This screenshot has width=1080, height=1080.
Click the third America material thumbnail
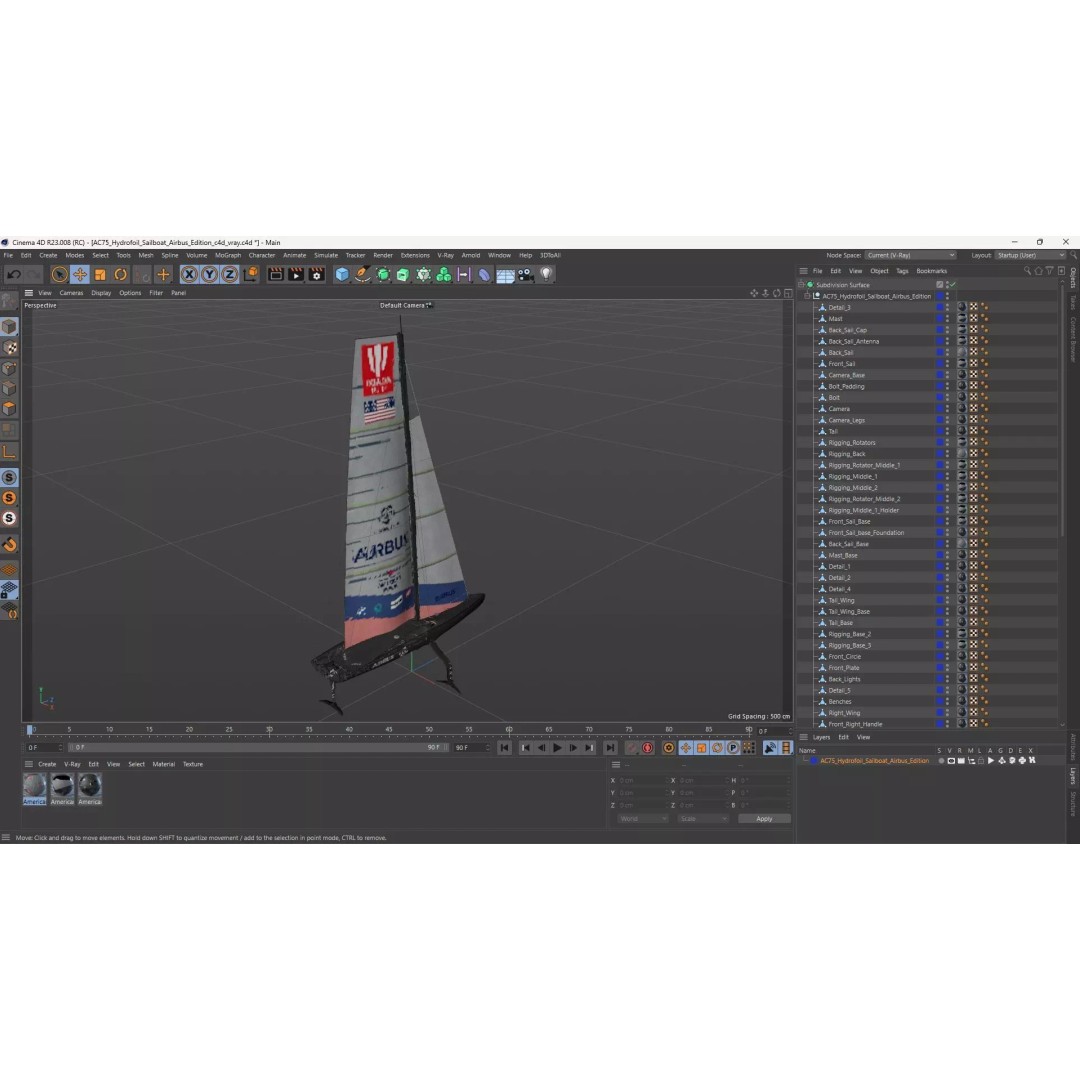pyautogui.click(x=90, y=789)
